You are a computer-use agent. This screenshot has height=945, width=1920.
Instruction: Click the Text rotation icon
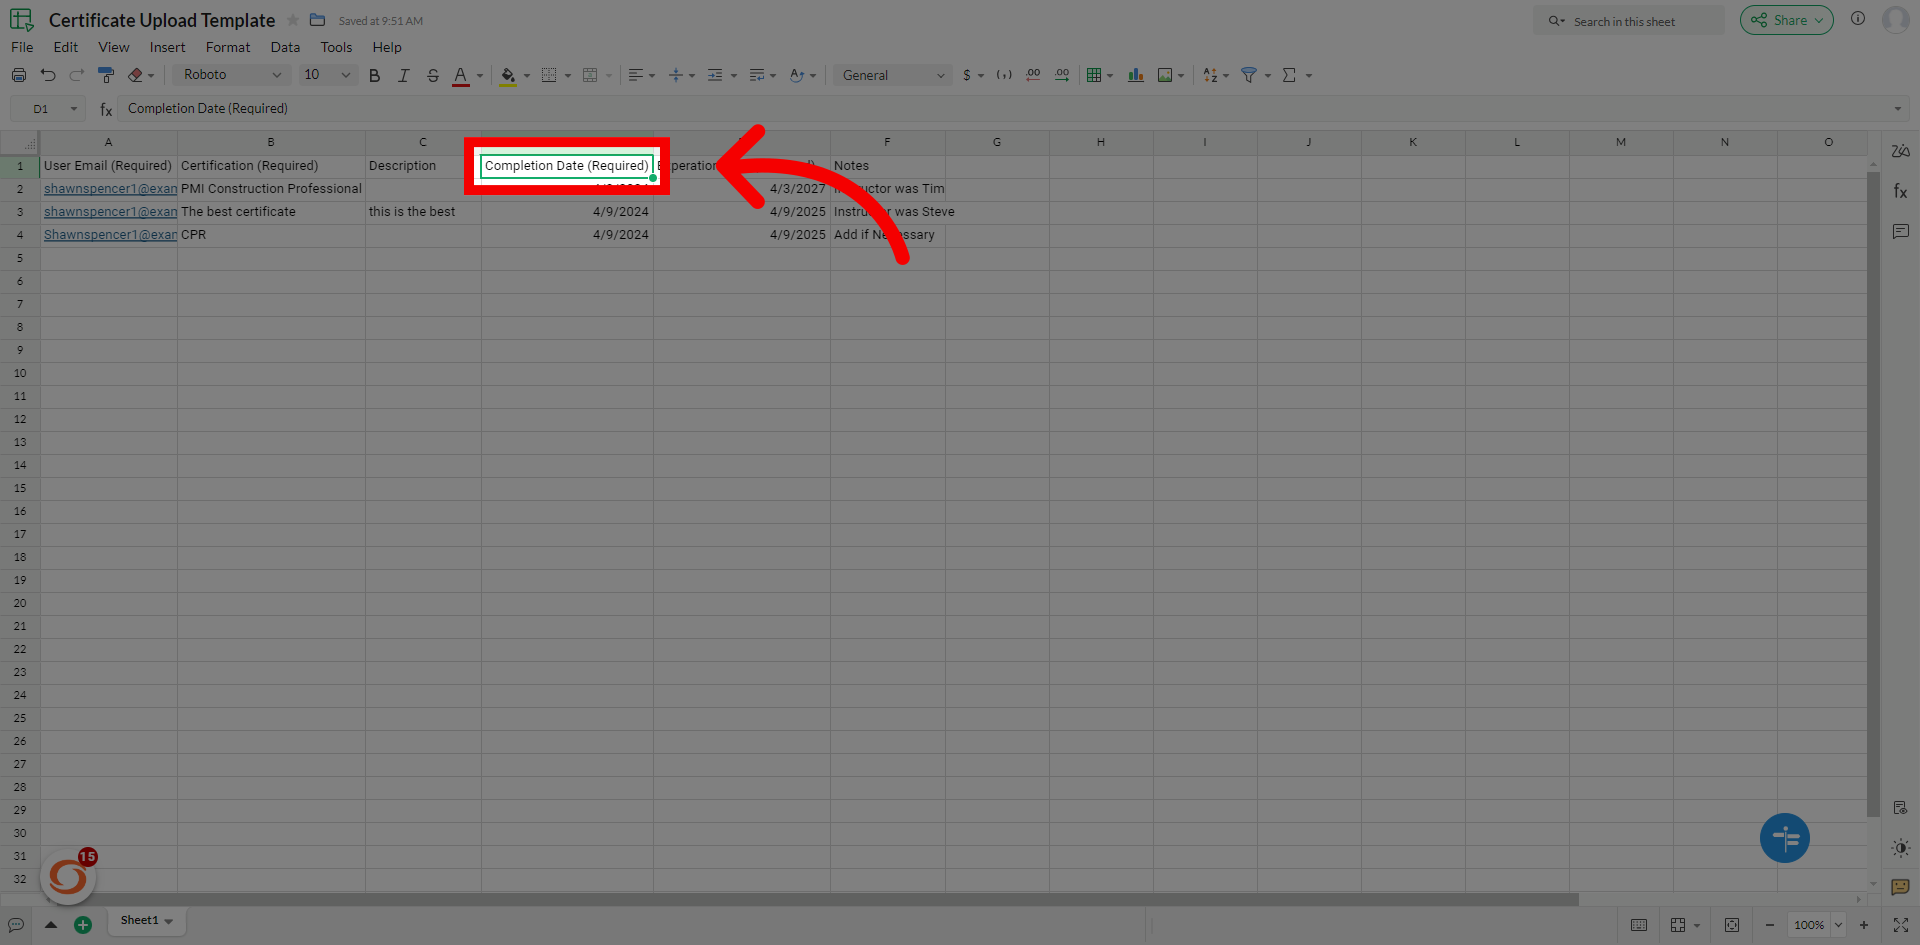pos(797,75)
